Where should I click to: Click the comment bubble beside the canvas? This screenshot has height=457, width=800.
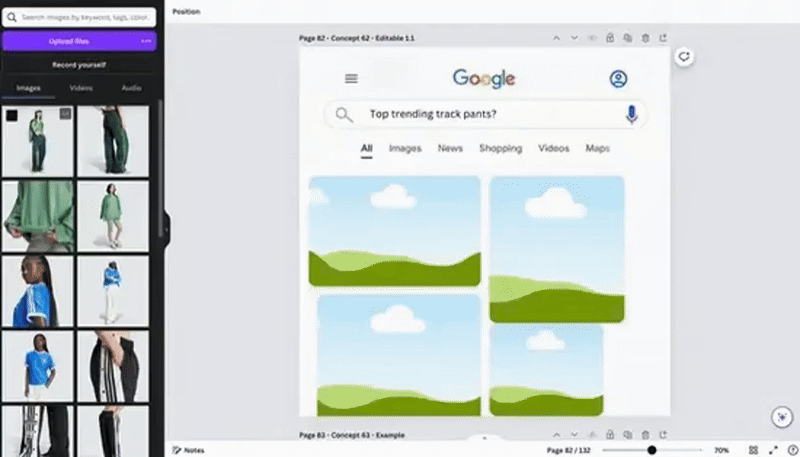(684, 57)
